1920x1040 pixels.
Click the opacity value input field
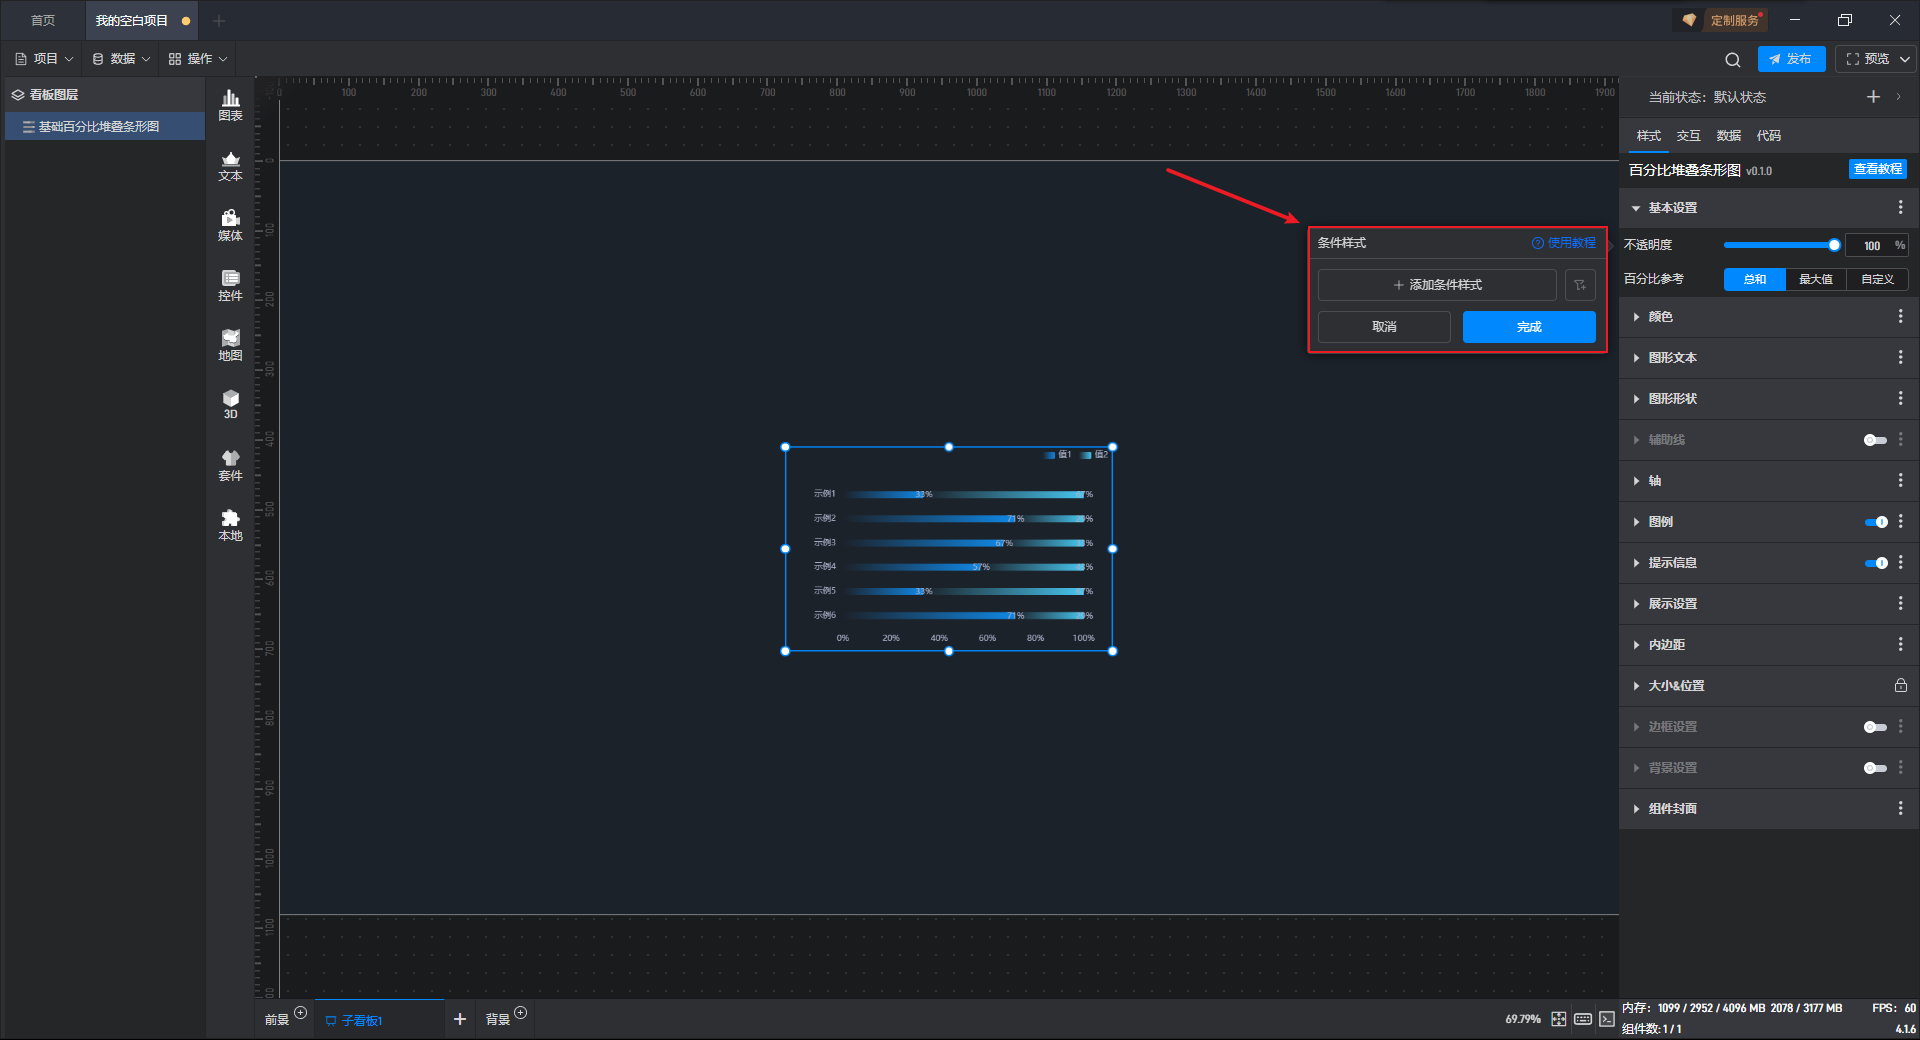coord(1872,245)
